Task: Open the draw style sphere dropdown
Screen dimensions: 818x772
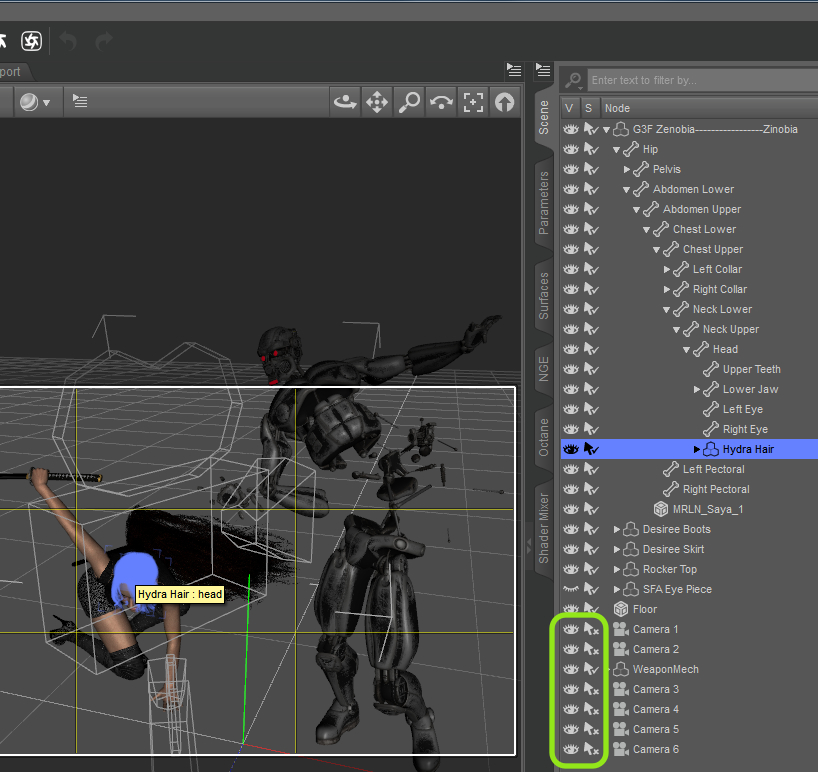Action: 35,102
